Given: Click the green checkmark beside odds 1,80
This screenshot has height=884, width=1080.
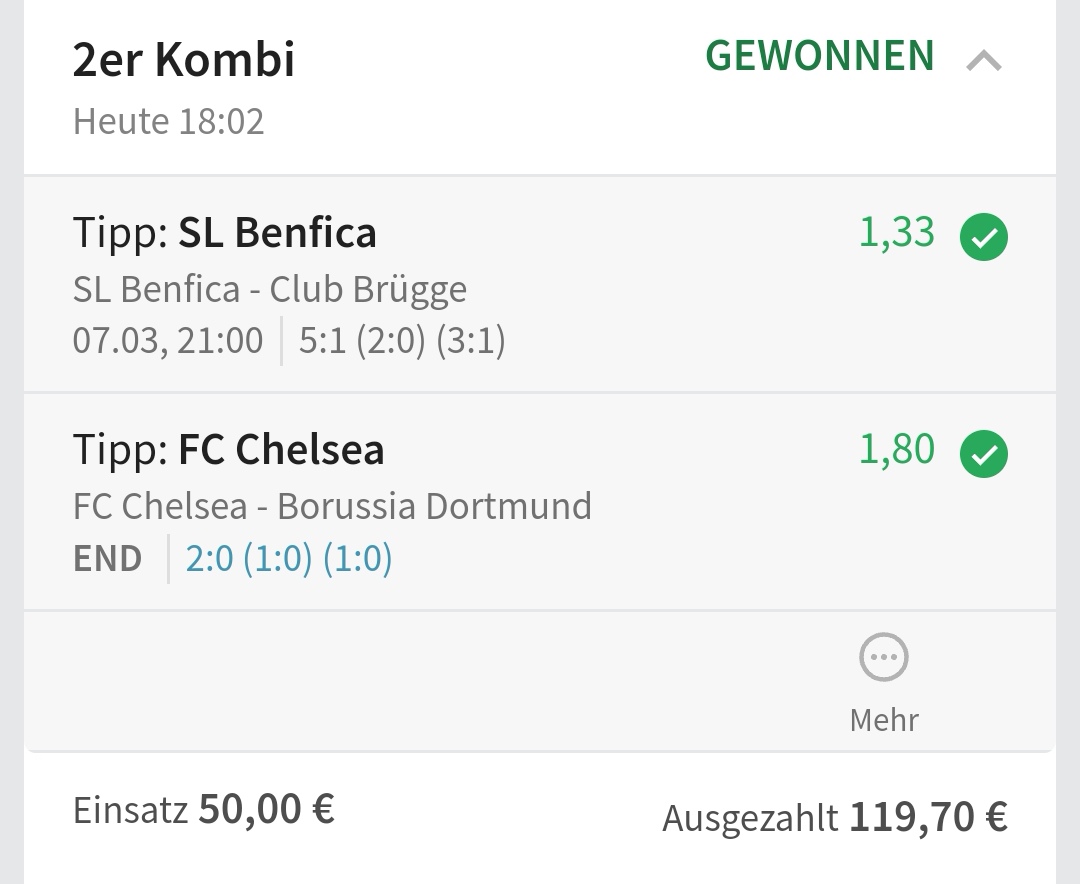Looking at the screenshot, I should pos(984,453).
